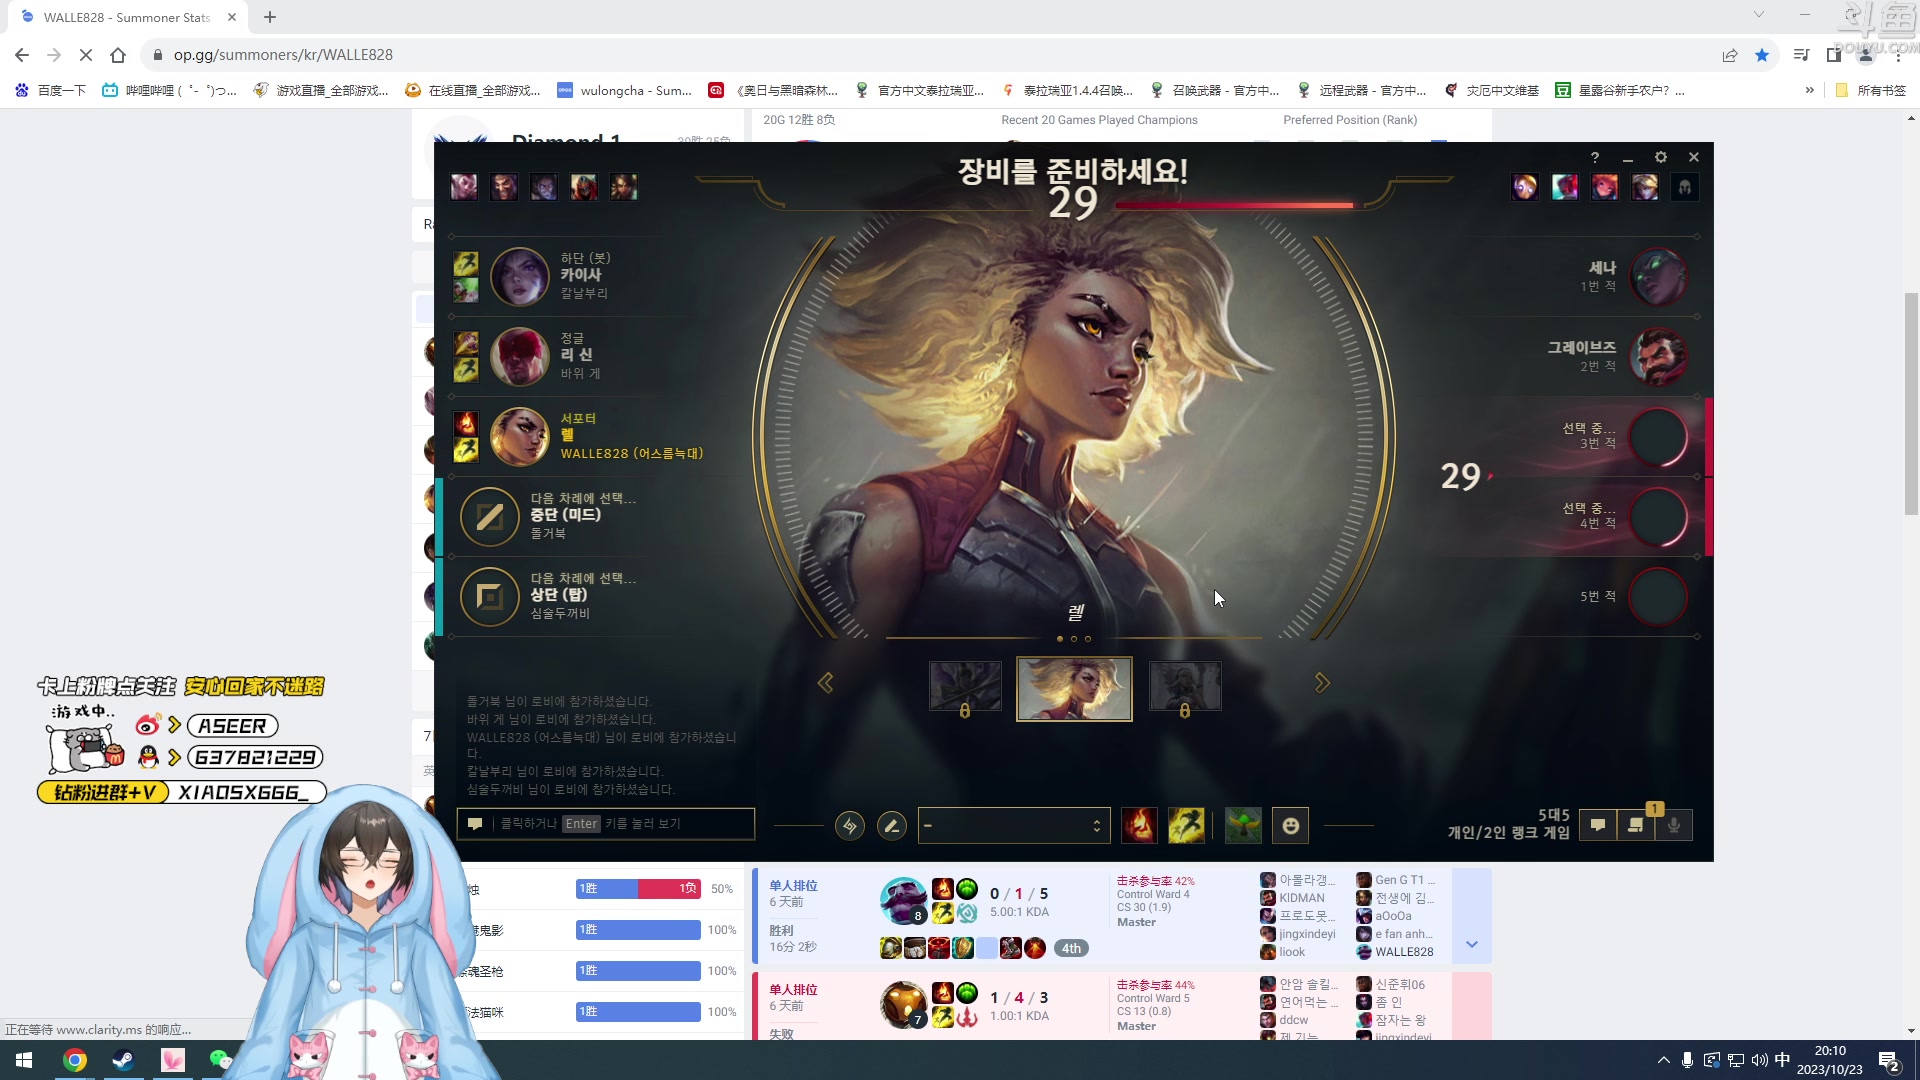1920x1080 pixels.
Task: Go back in browser history
Action: point(22,55)
